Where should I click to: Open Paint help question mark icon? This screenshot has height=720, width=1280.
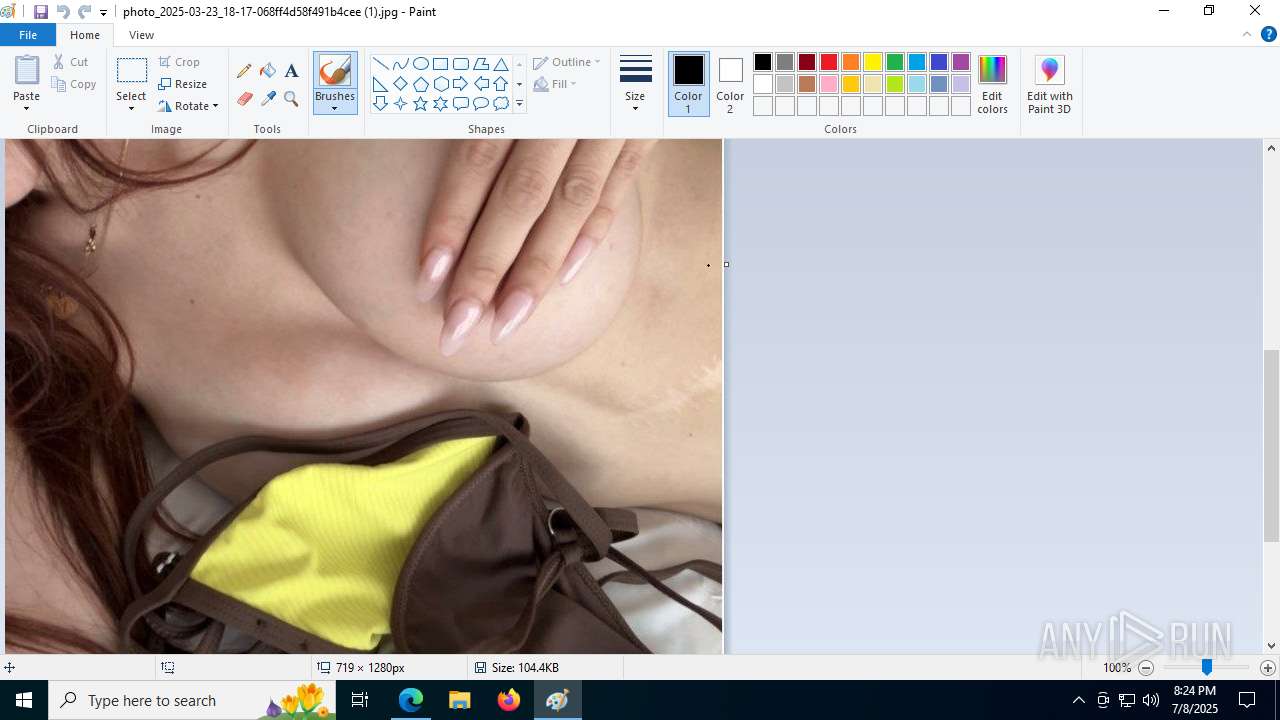[x=1269, y=35]
